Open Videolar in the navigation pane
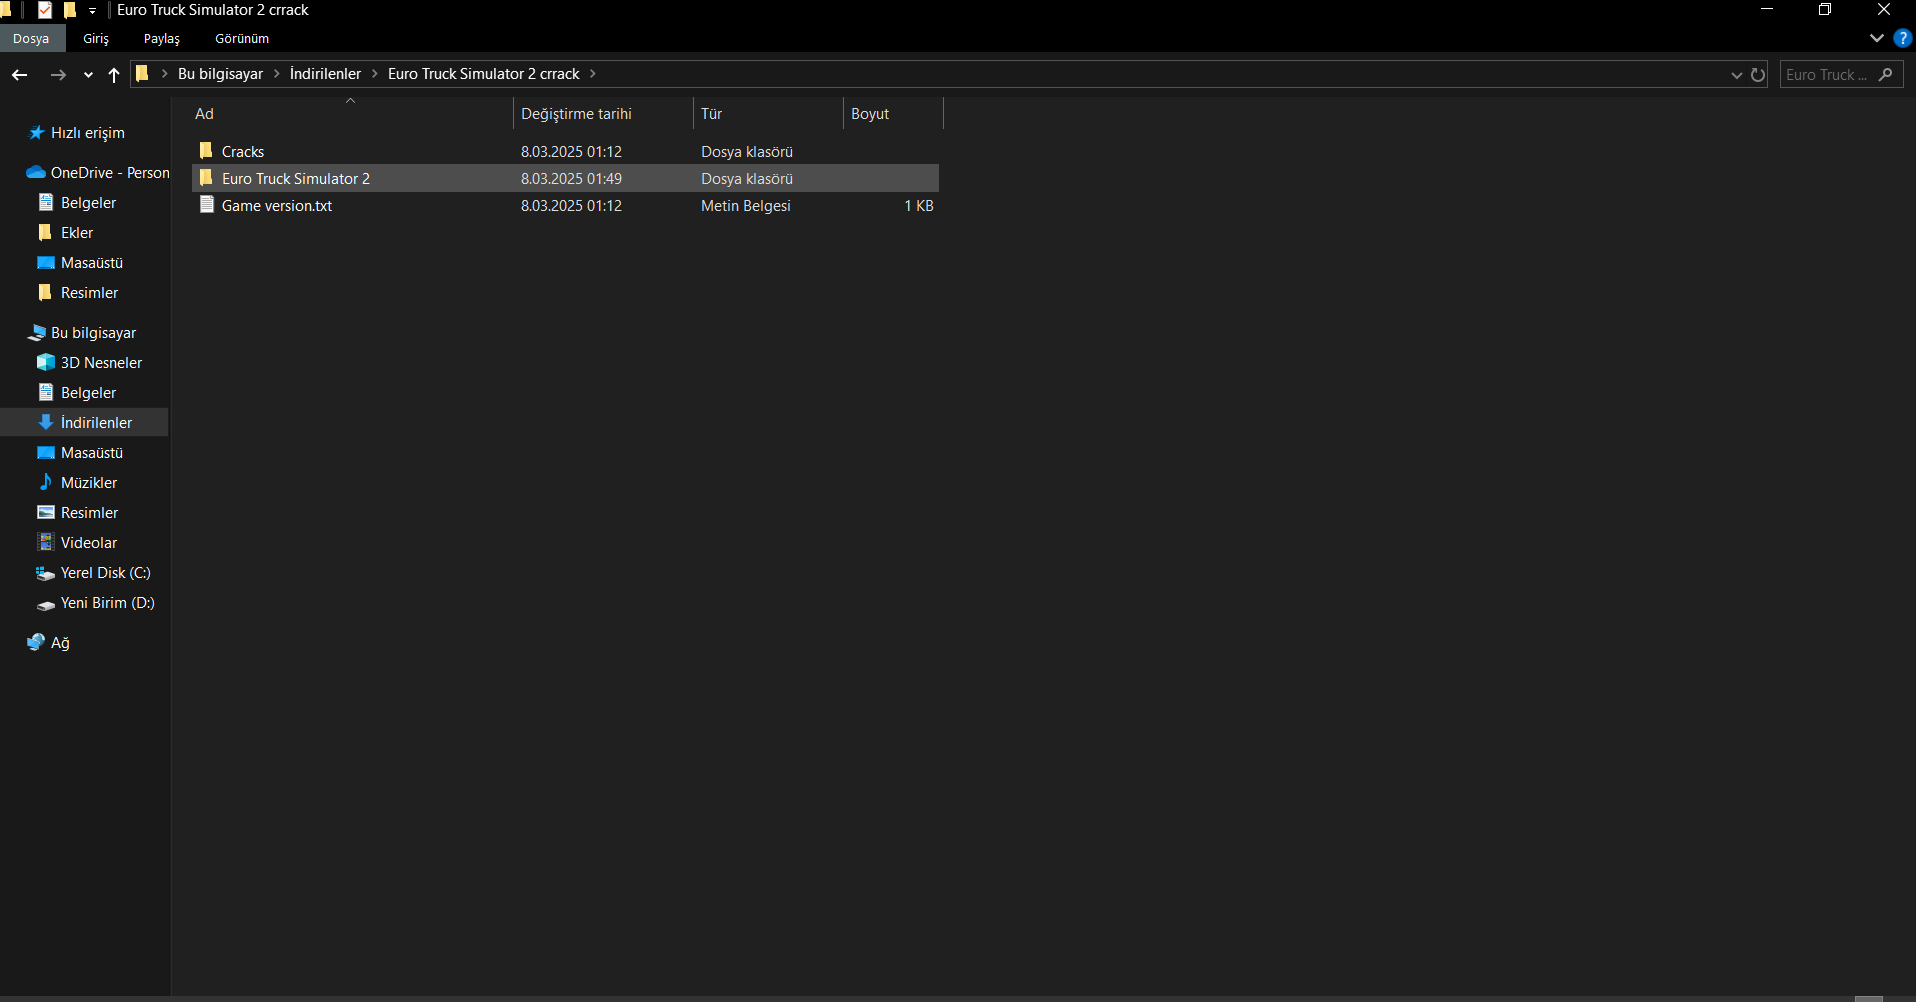The image size is (1916, 1002). point(89,543)
